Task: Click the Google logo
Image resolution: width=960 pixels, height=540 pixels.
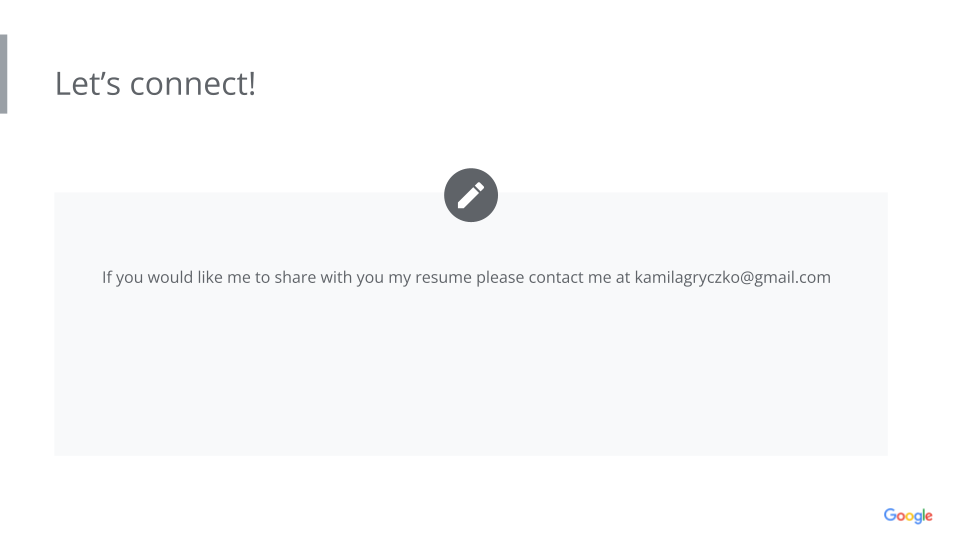Action: [908, 516]
